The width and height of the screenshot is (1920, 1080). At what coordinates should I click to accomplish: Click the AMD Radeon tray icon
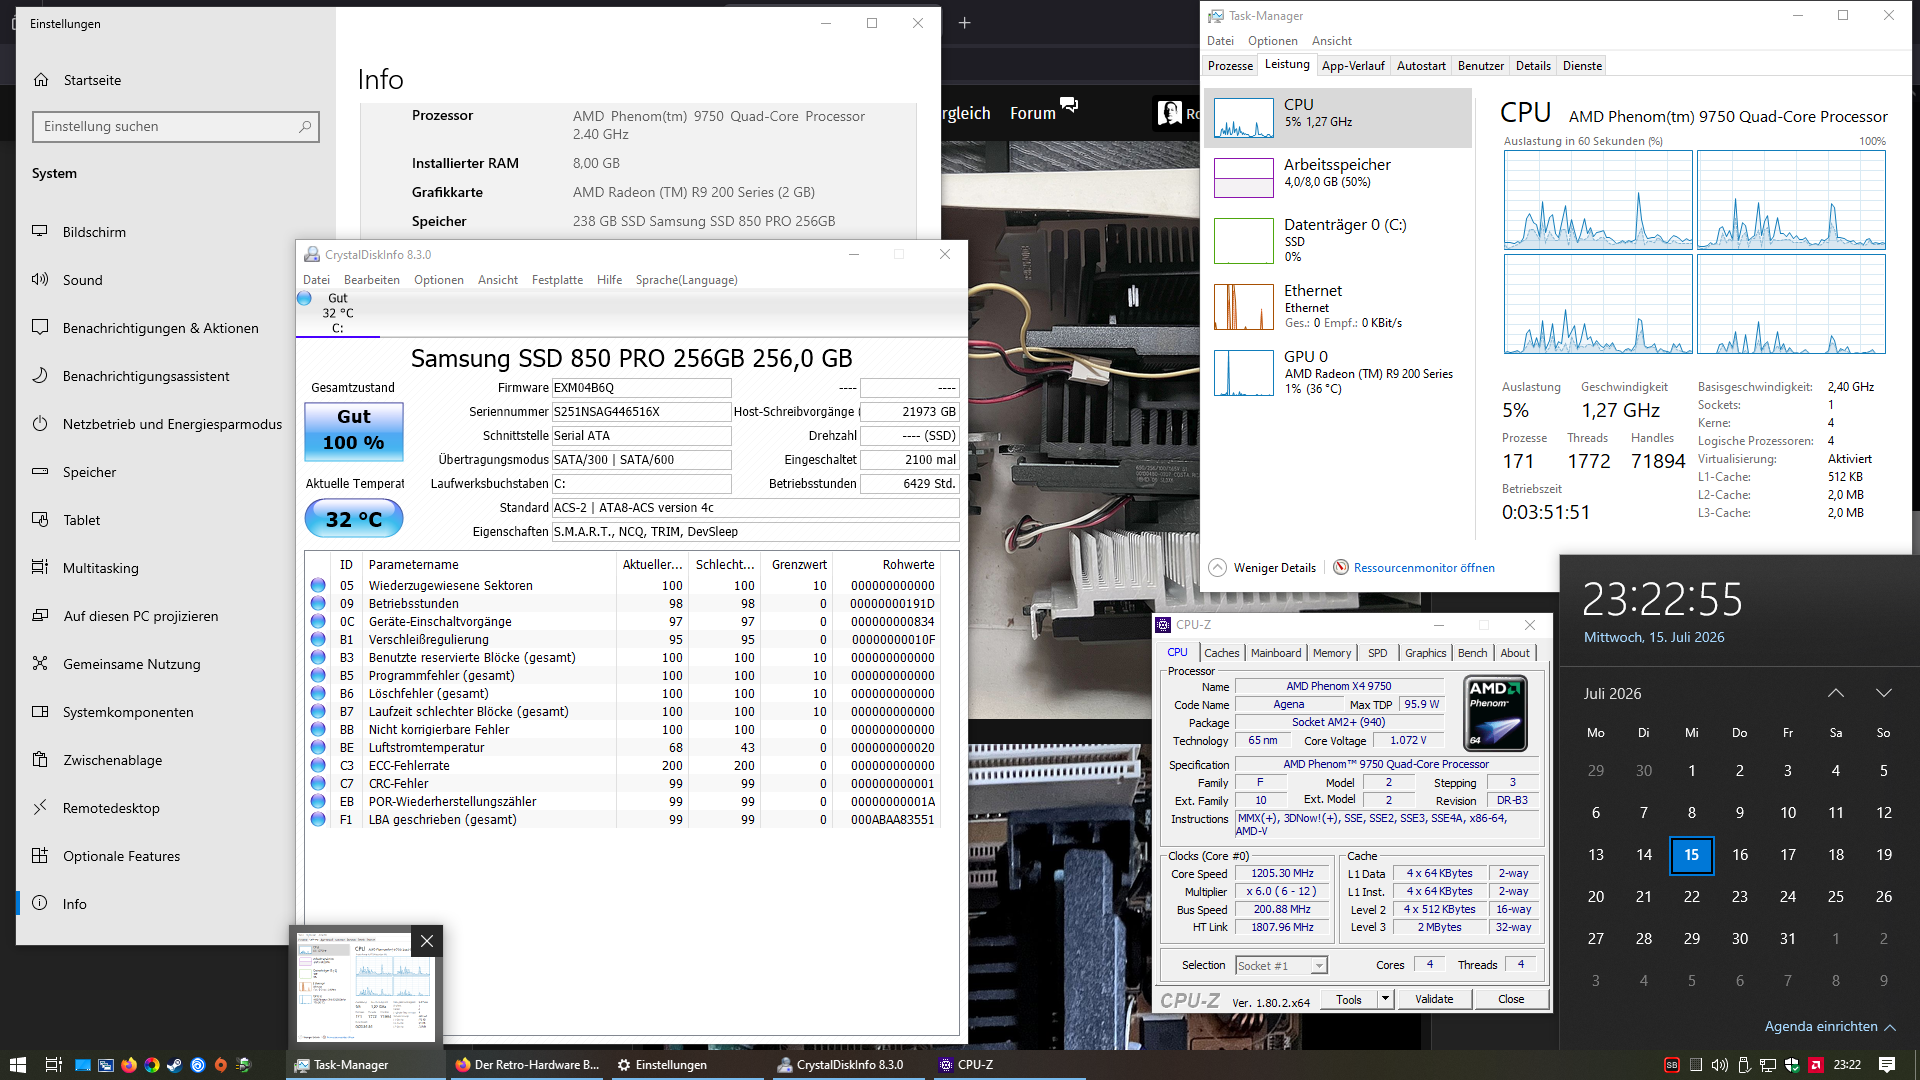point(1816,1065)
